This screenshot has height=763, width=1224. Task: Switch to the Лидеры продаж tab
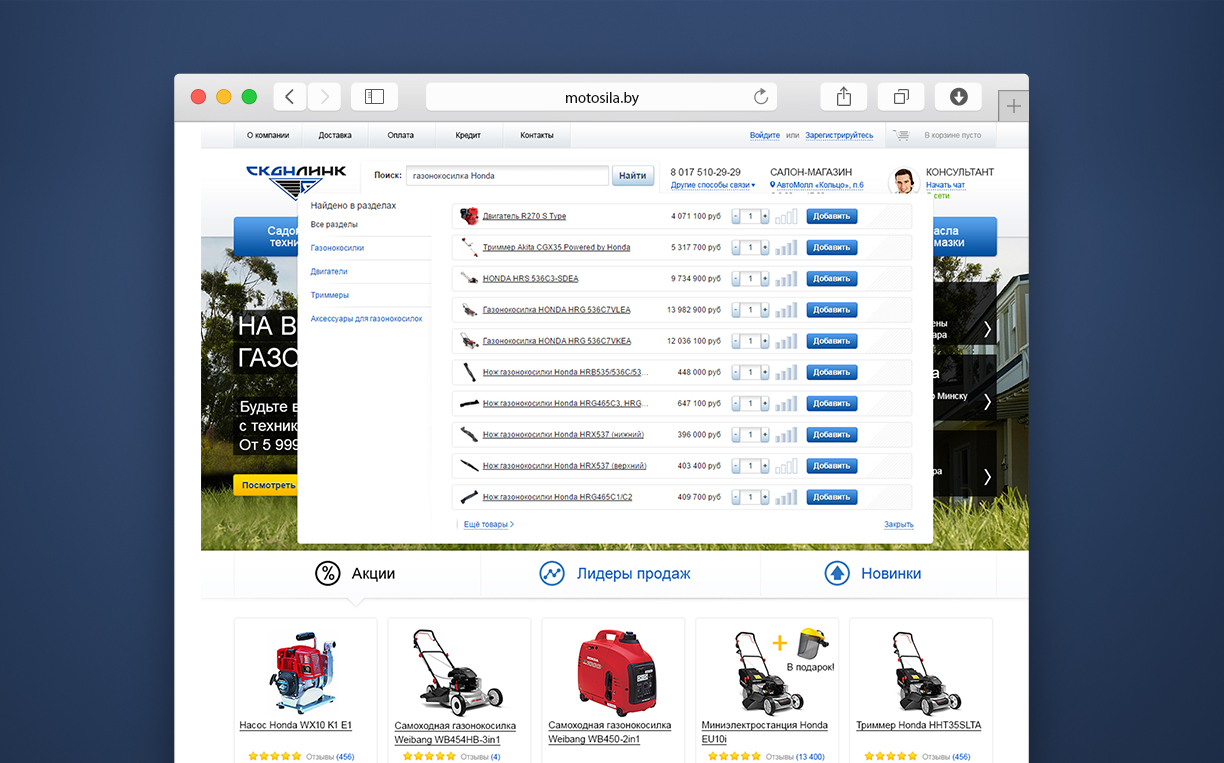(x=633, y=574)
